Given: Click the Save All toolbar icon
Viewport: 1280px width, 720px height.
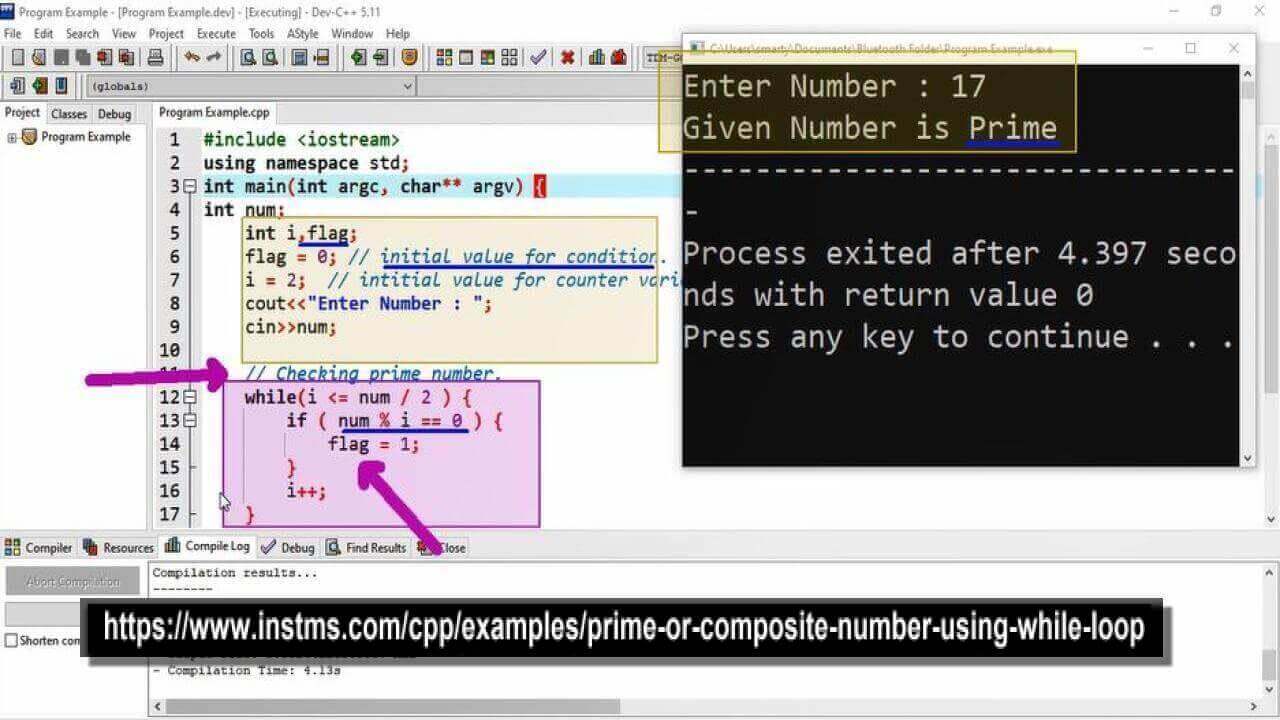Looking at the screenshot, I should pyautogui.click(x=82, y=57).
